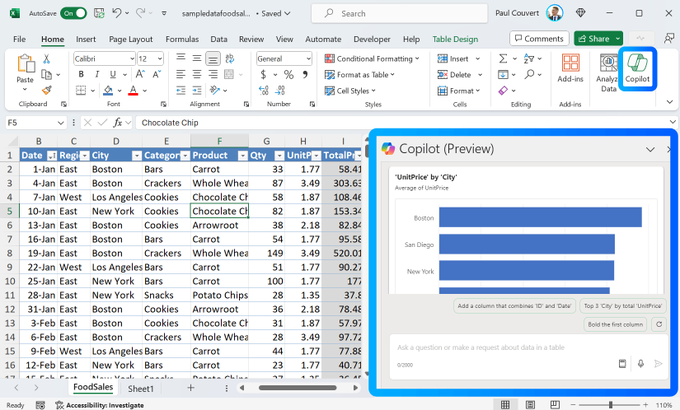Apply comma style
The image size is (680, 410).
pyautogui.click(x=305, y=75)
